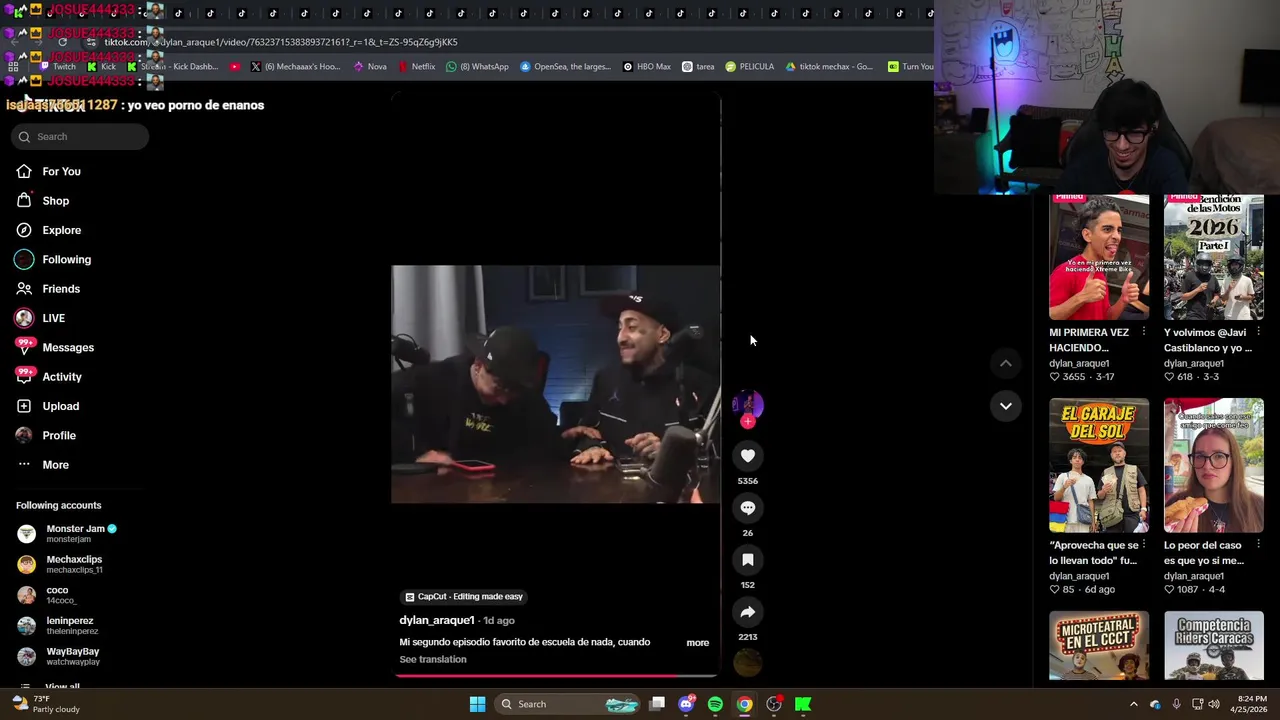This screenshot has width=1280, height=720.
Task: Bookmark the video to favorites
Action: click(747, 560)
